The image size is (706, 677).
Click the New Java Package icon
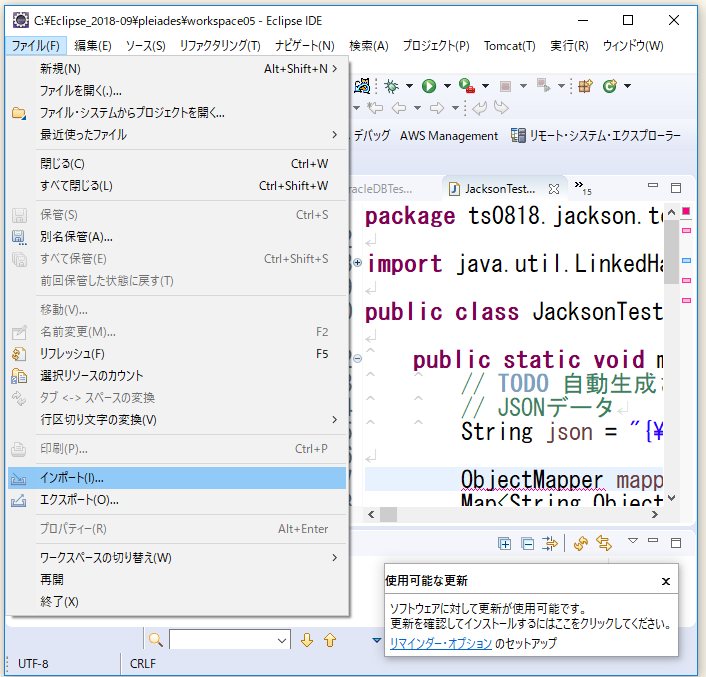585,86
